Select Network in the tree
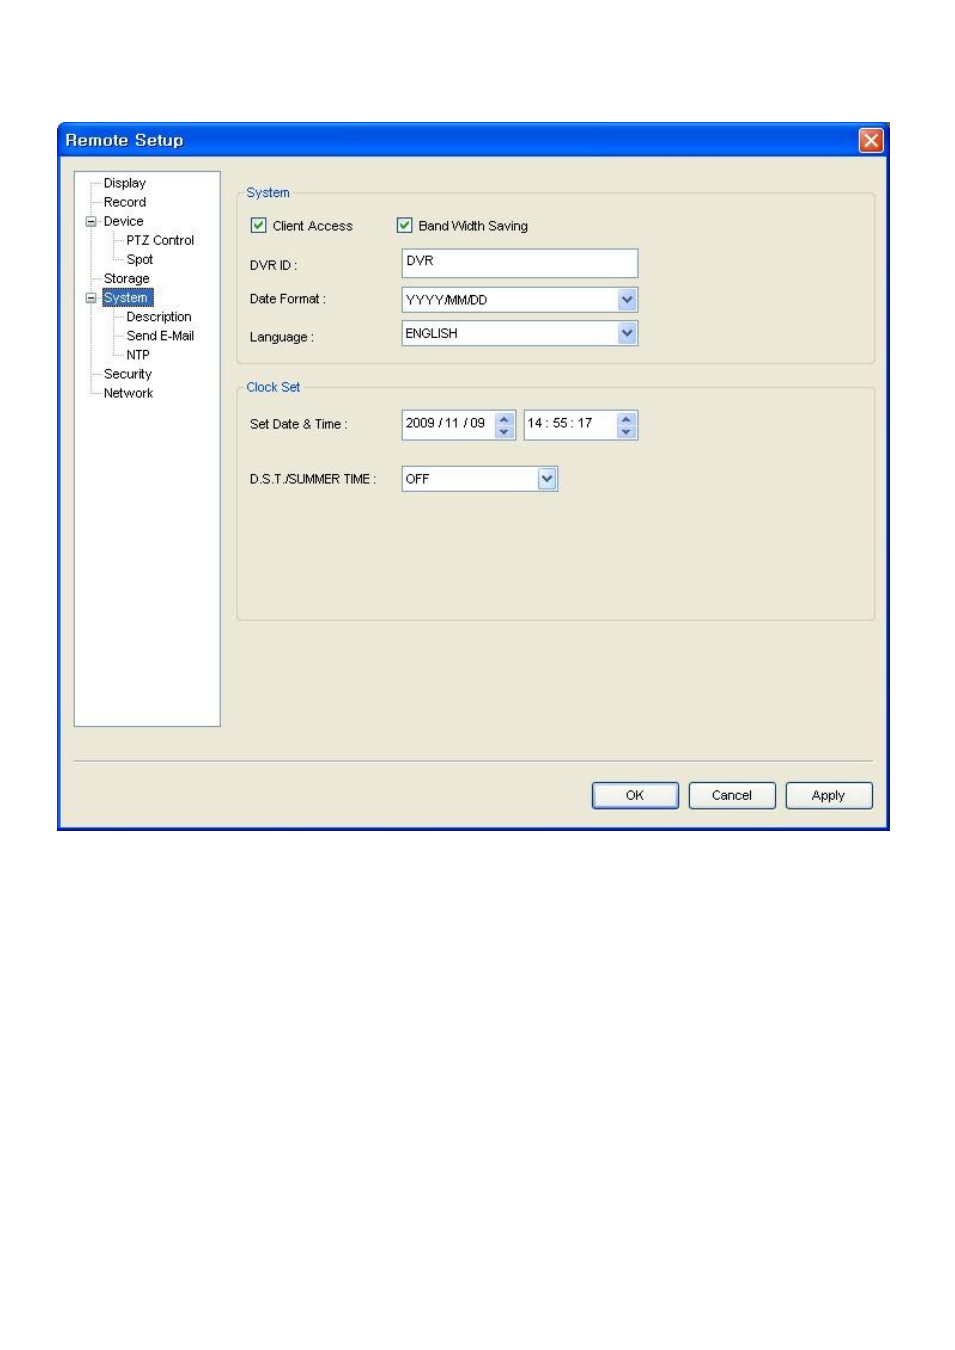The width and height of the screenshot is (955, 1350). [129, 393]
